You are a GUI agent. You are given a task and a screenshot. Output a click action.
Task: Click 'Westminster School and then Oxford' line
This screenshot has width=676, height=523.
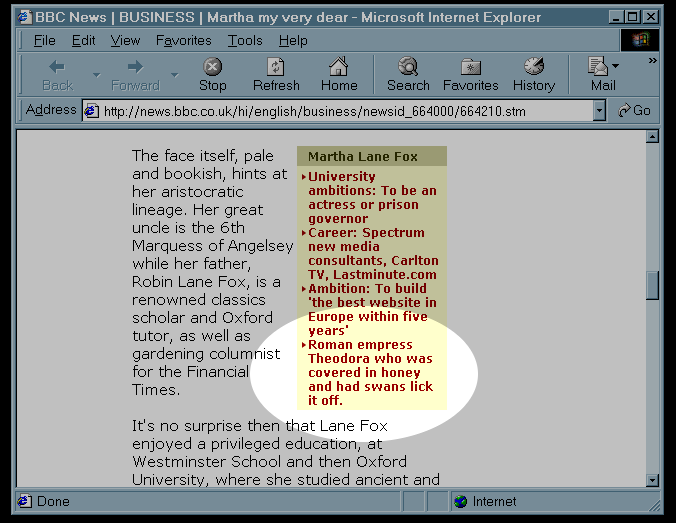coord(269,462)
